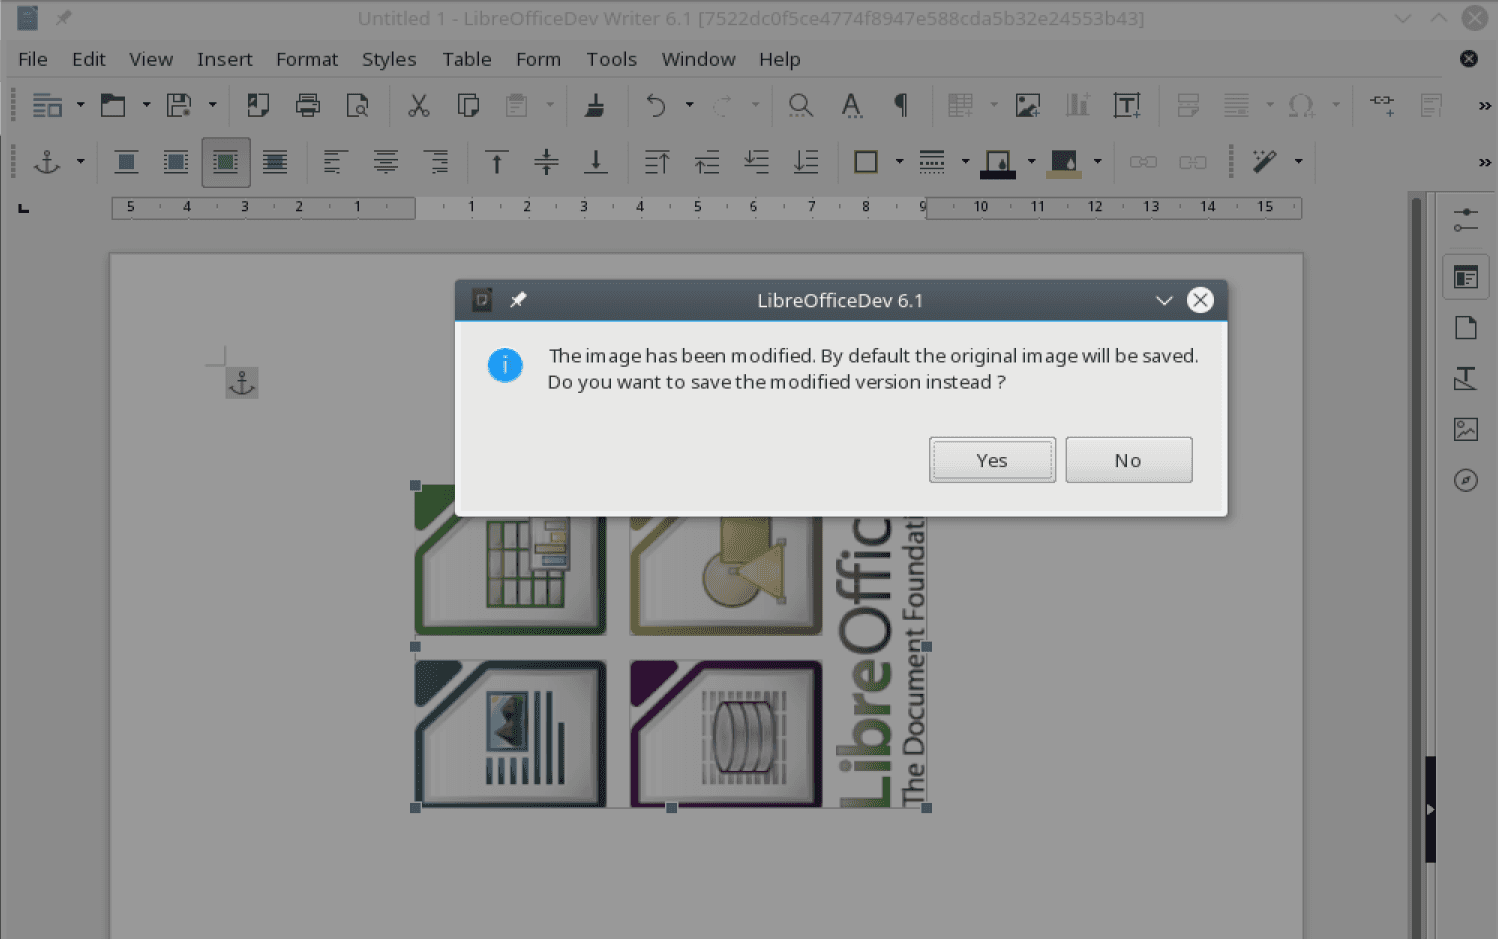The height and width of the screenshot is (939, 1498).
Task: Toggle Formatting Marks pilcrow icon
Action: tap(900, 105)
